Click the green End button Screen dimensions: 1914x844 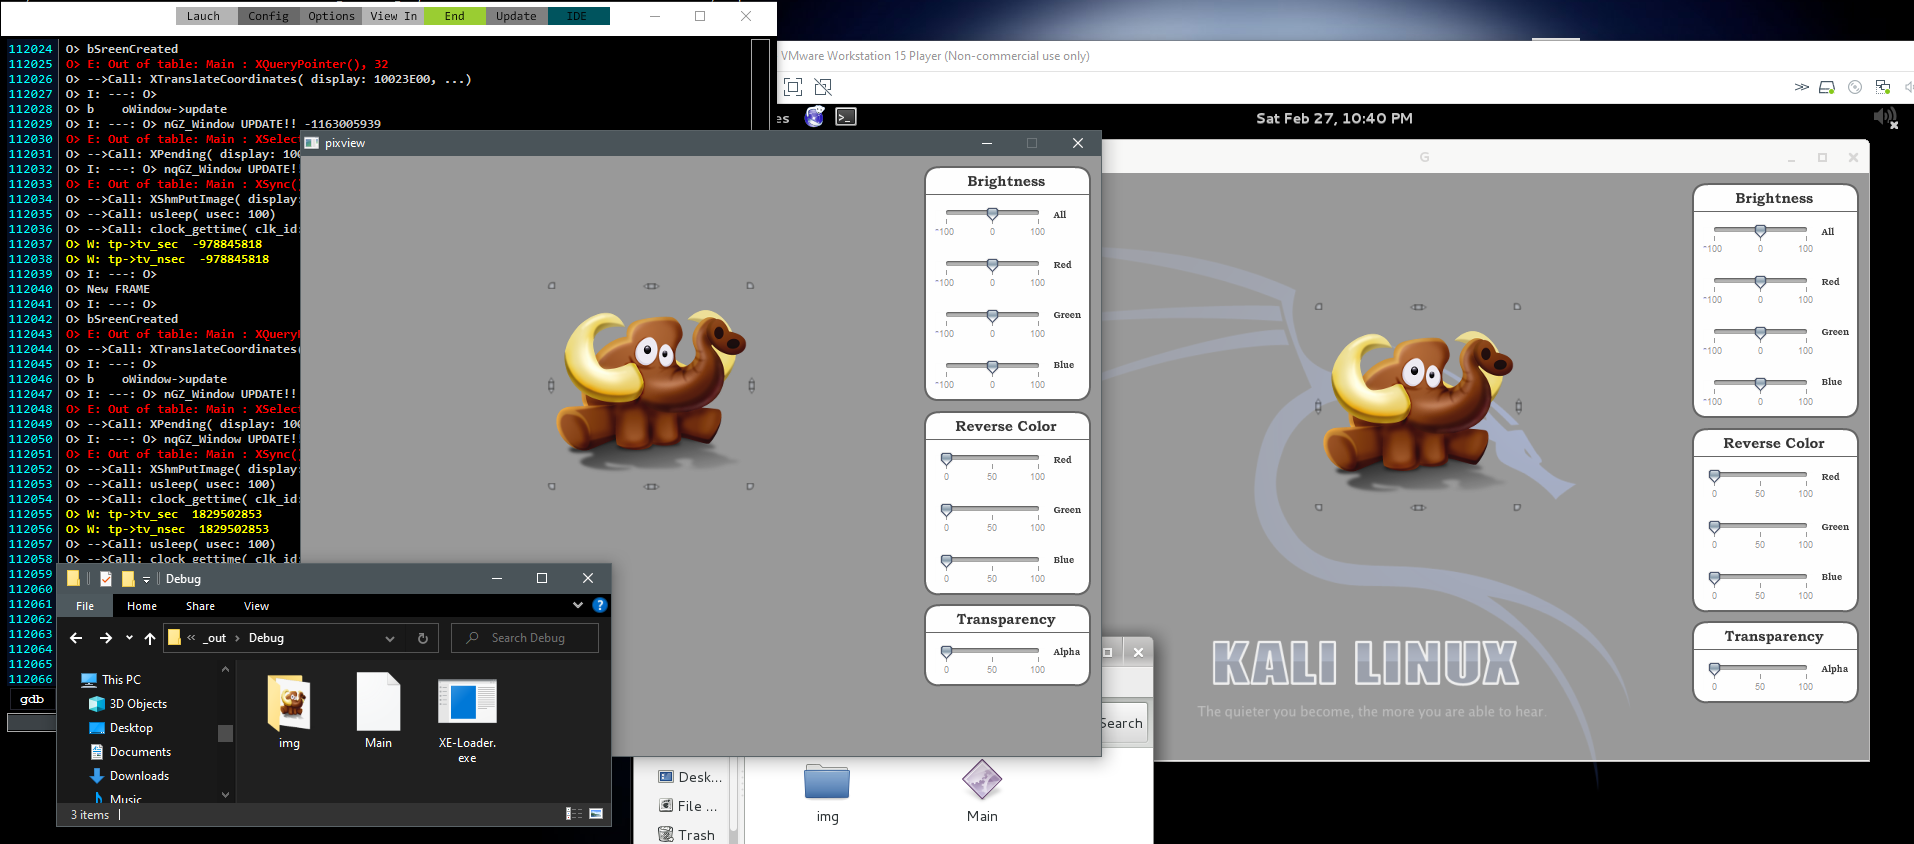[454, 16]
